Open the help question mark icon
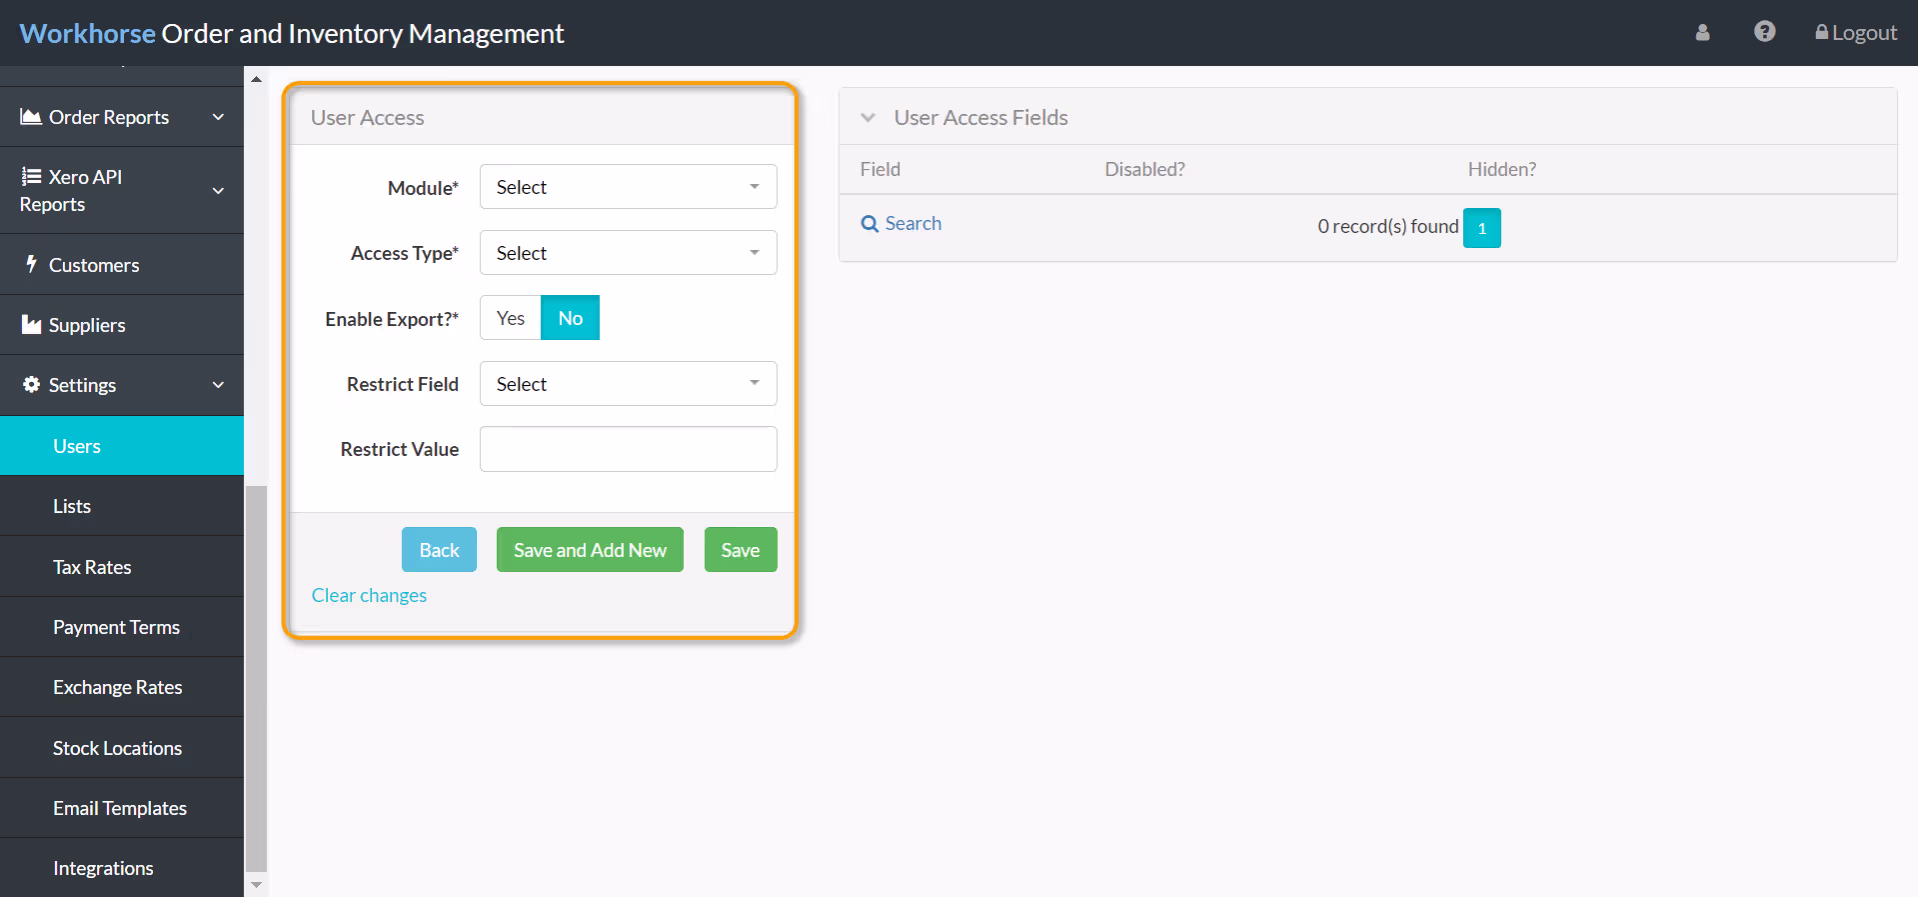Screen dimensions: 1918x897 point(1764,32)
